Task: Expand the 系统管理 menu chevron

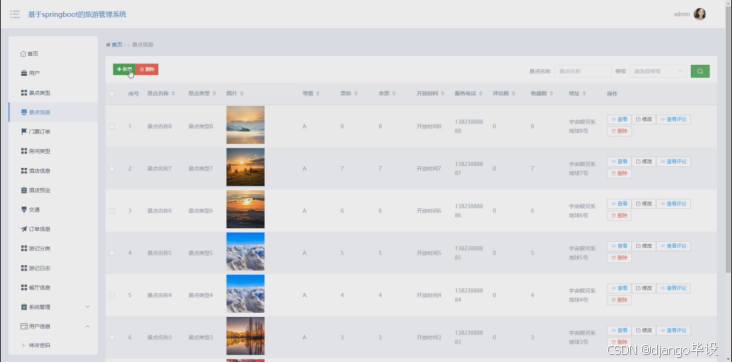Action: [87, 307]
